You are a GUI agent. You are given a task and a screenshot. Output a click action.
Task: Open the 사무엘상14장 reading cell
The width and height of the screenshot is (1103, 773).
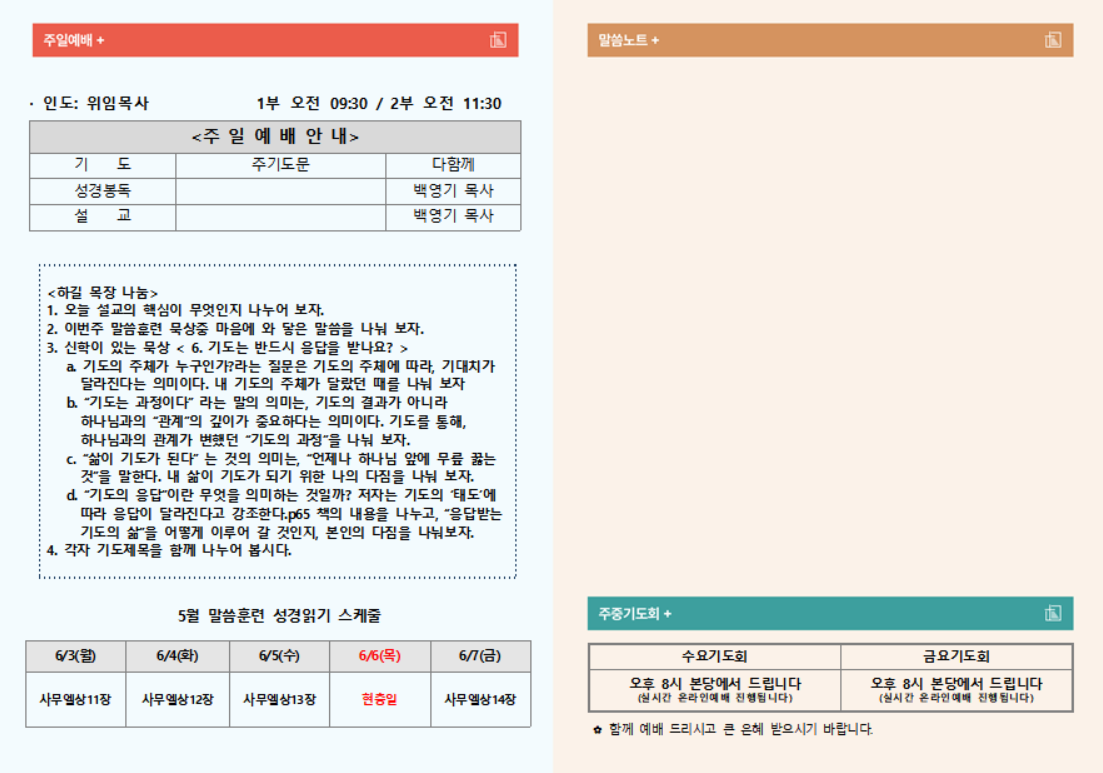point(481,699)
